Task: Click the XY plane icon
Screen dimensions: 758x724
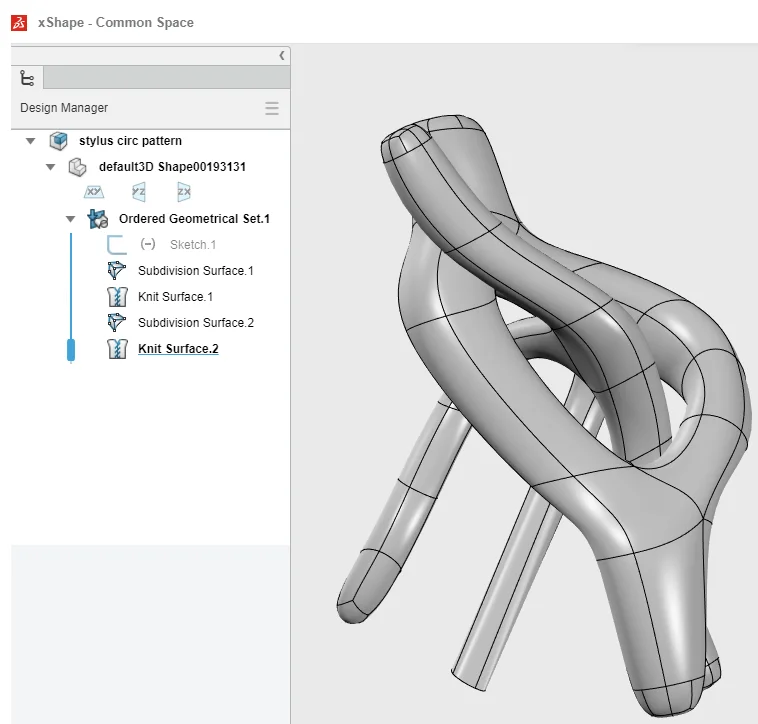Action: coord(94,192)
